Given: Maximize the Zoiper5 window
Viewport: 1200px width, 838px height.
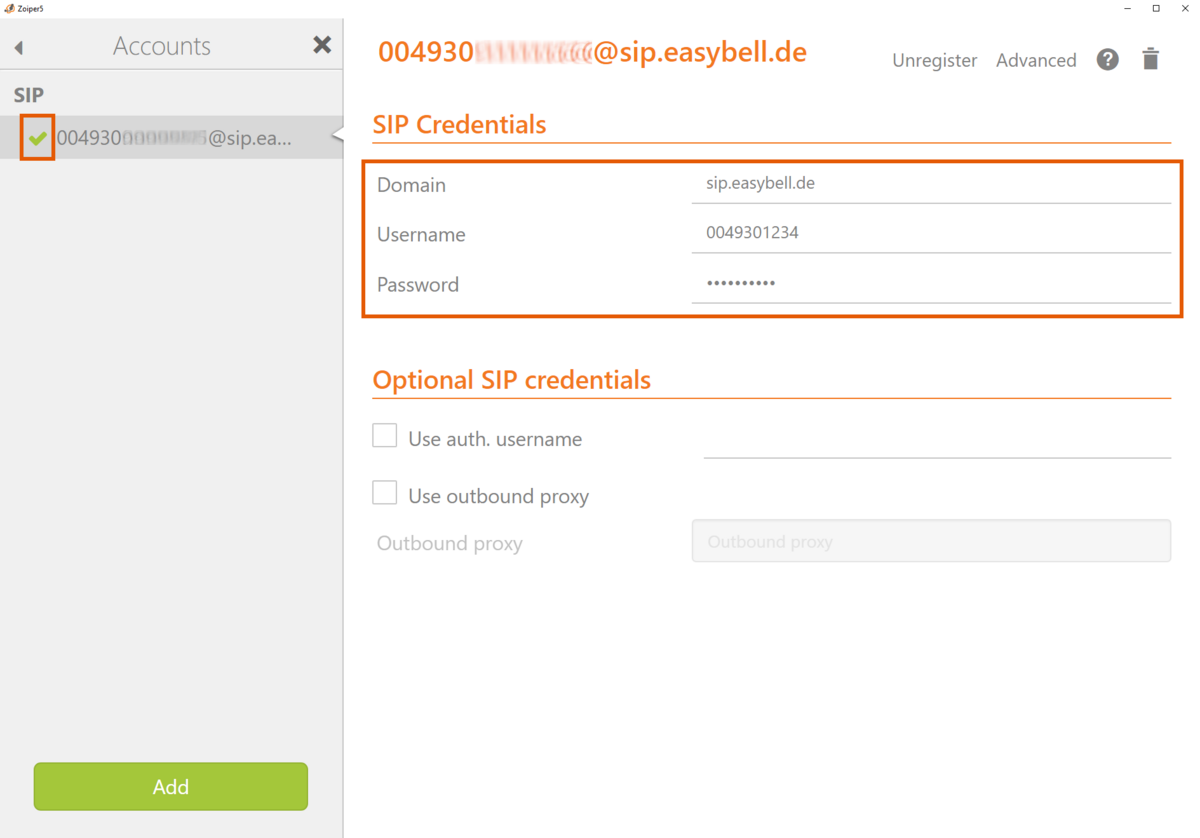Looking at the screenshot, I should [x=1156, y=8].
